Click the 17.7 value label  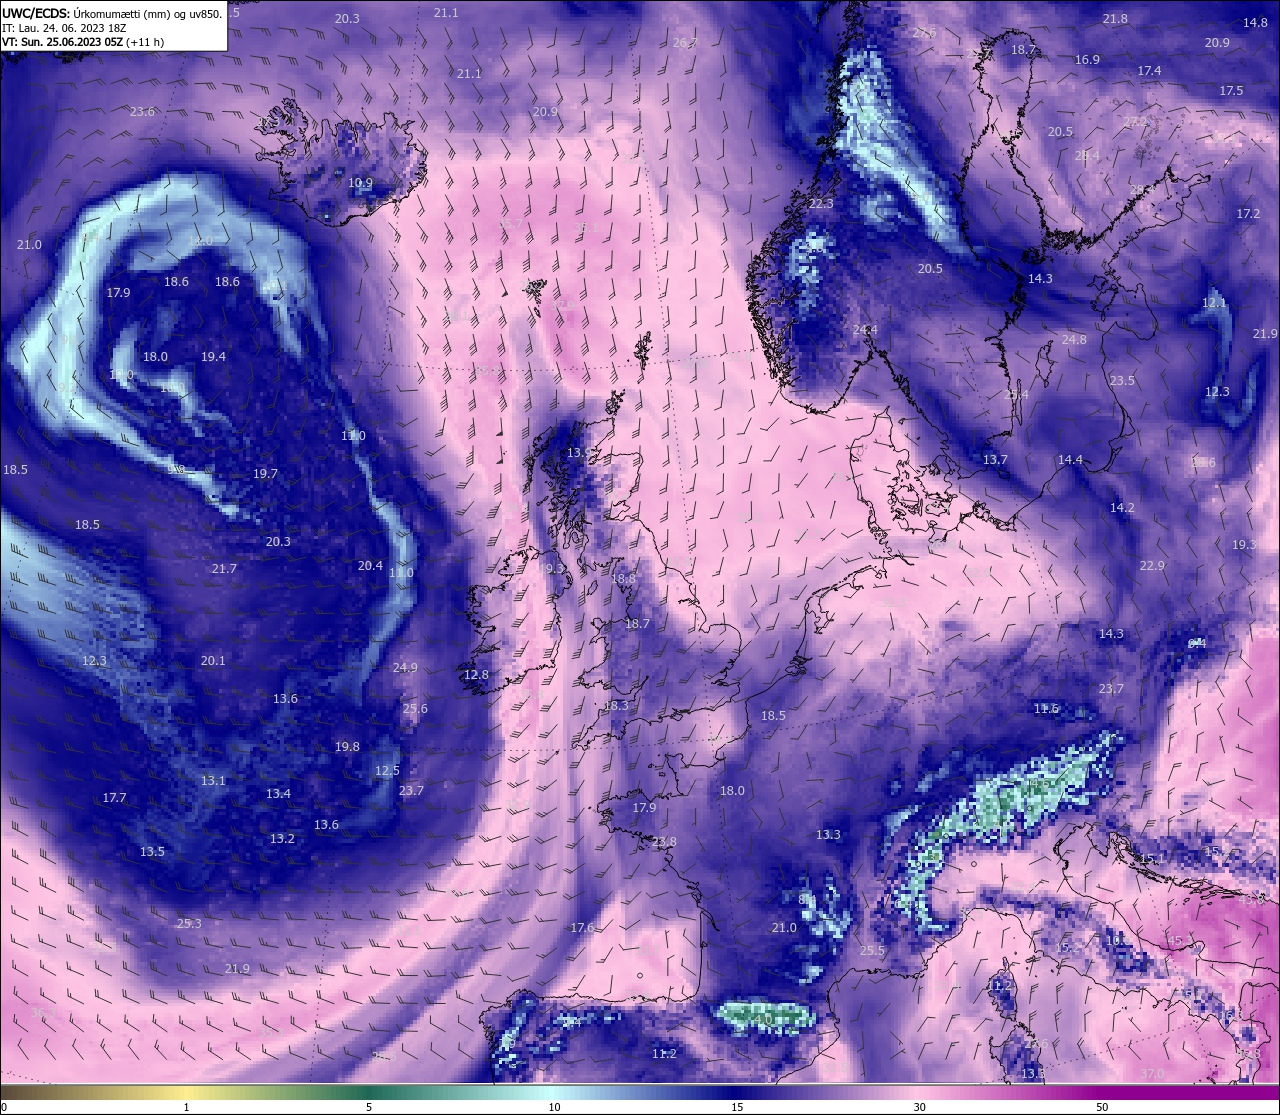pyautogui.click(x=114, y=798)
